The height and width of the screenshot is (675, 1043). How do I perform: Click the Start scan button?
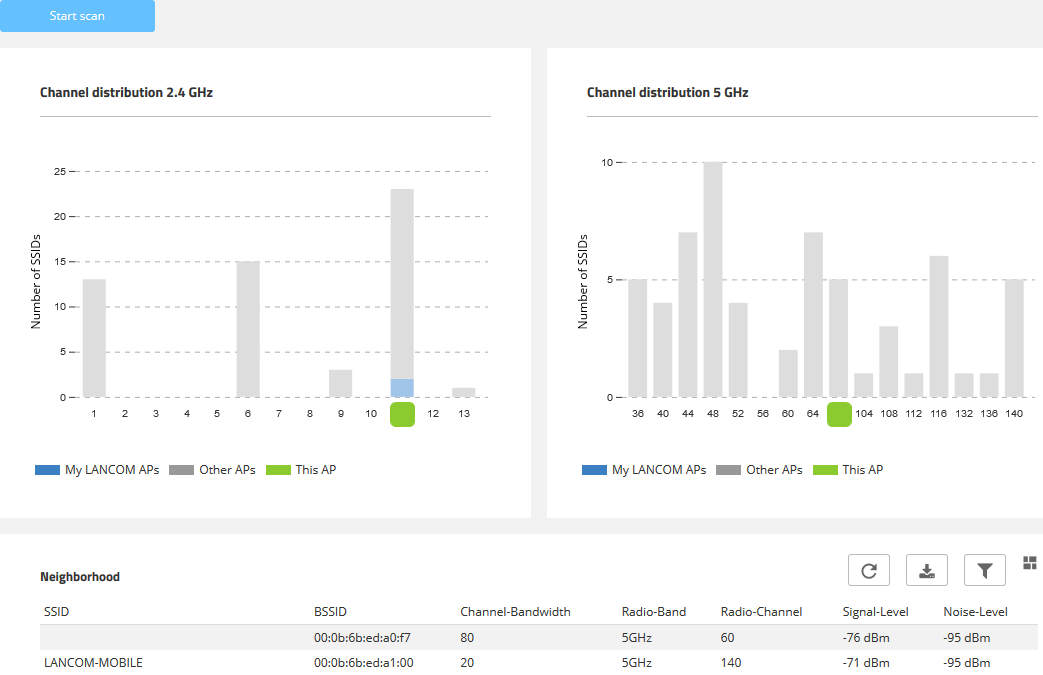tap(77, 16)
